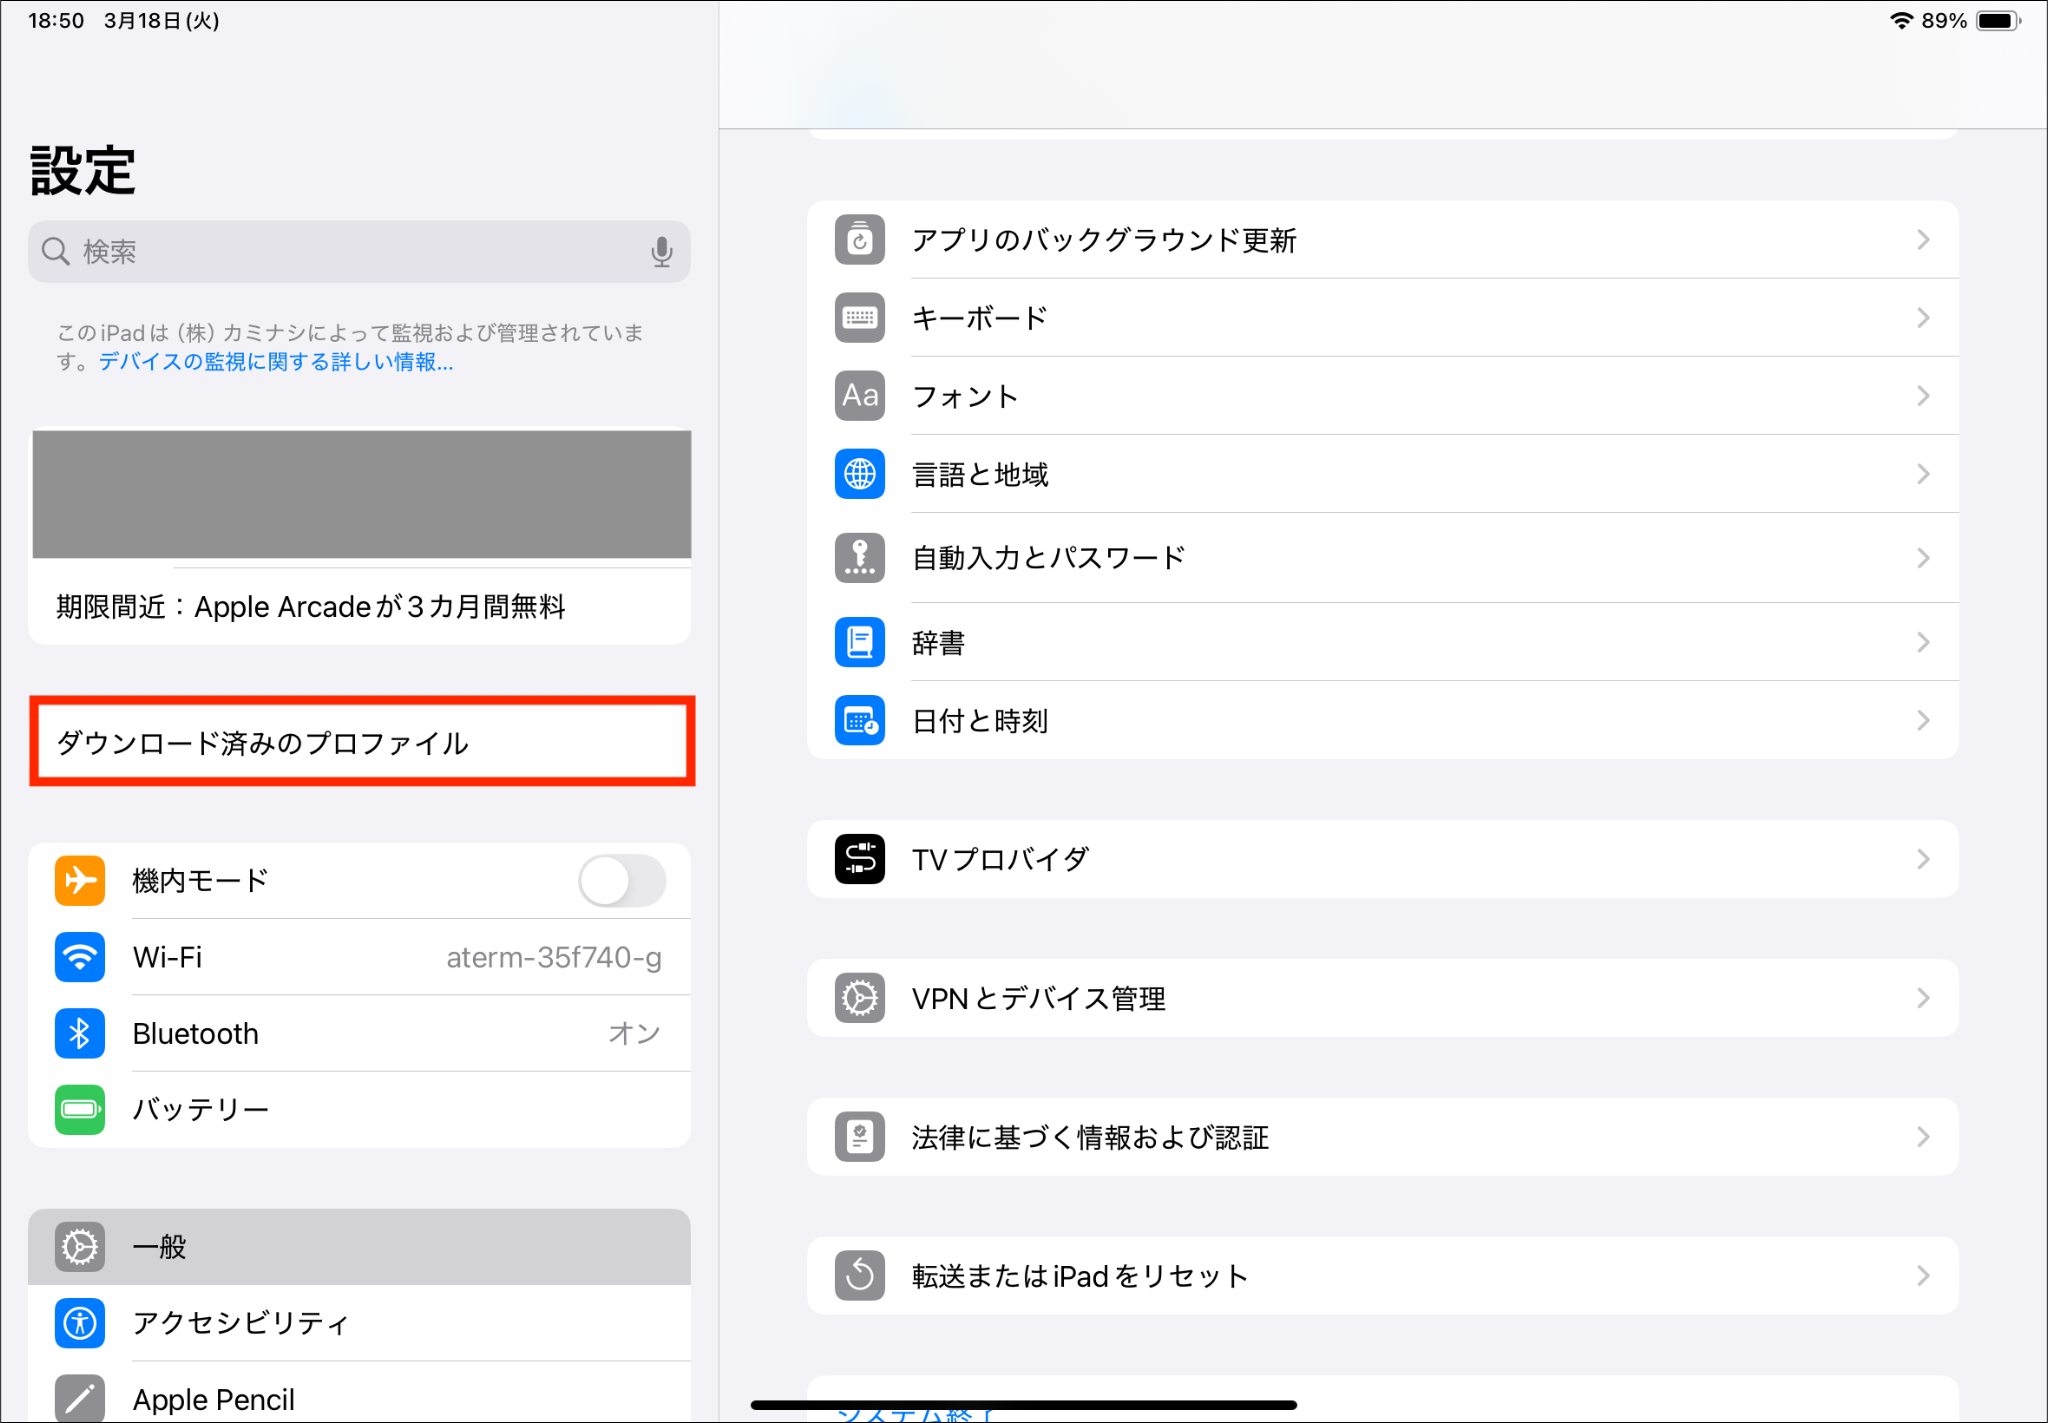The image size is (2048, 1423).
Task: Tap the Bluetooth icon in sidebar
Action: pos(80,1033)
